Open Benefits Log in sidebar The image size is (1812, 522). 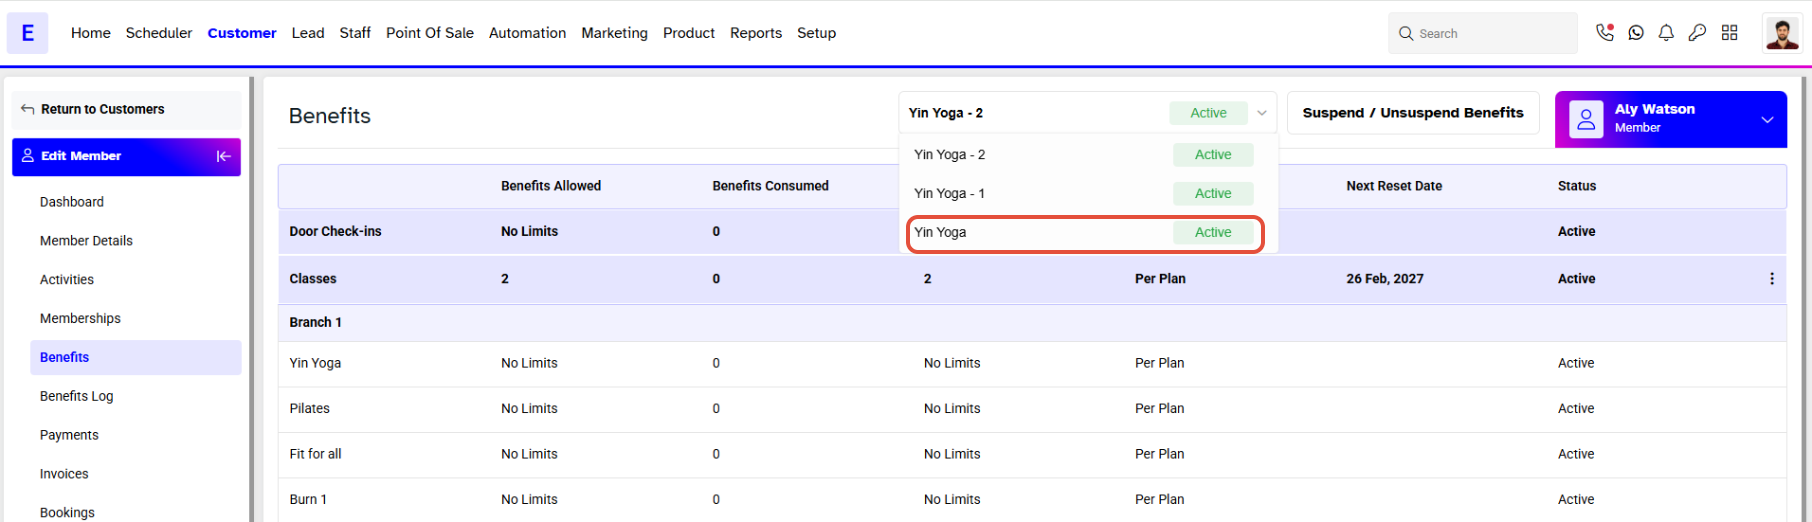(77, 397)
